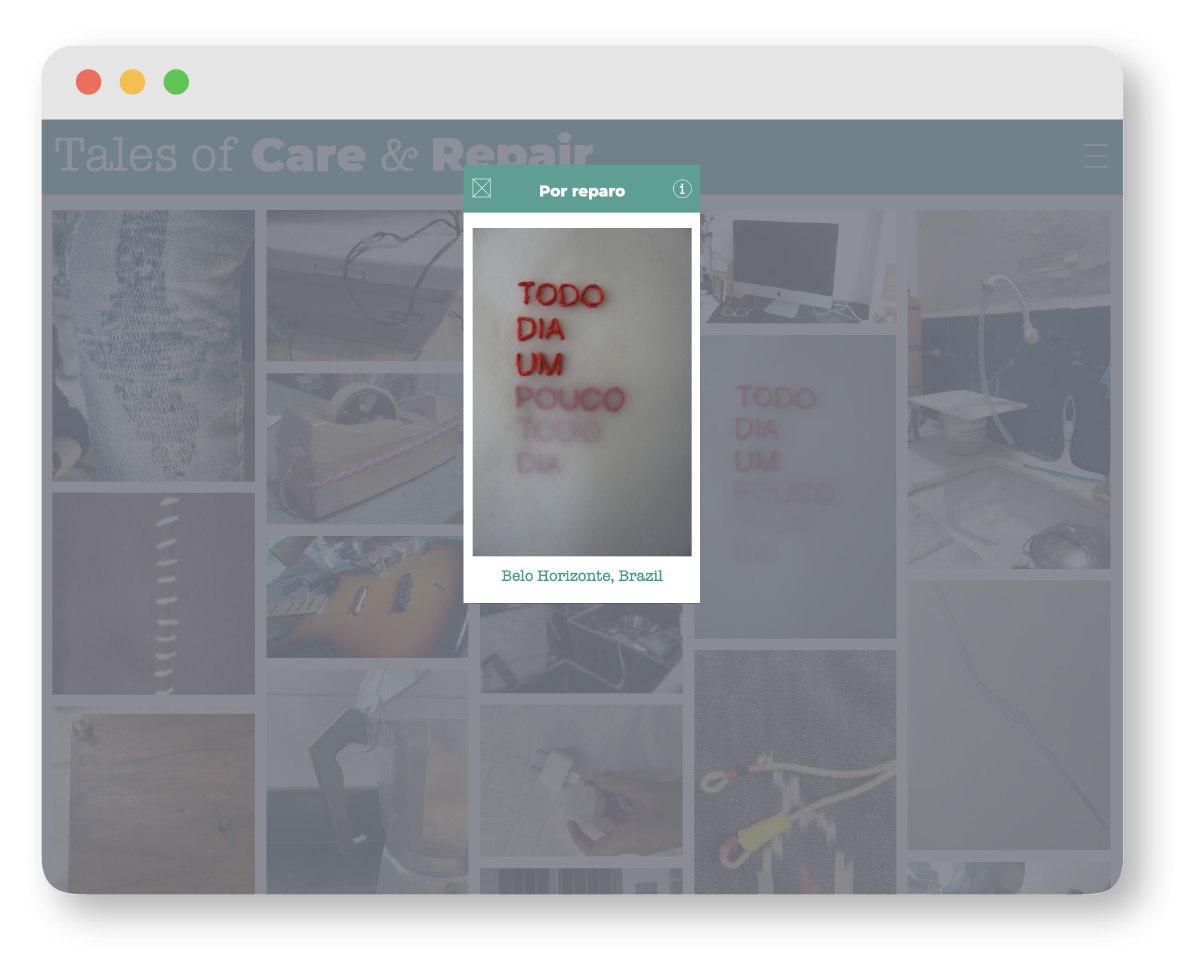This screenshot has height=967, width=1202.
Task: Open the cracked beige wall photo
Action: point(1009,715)
